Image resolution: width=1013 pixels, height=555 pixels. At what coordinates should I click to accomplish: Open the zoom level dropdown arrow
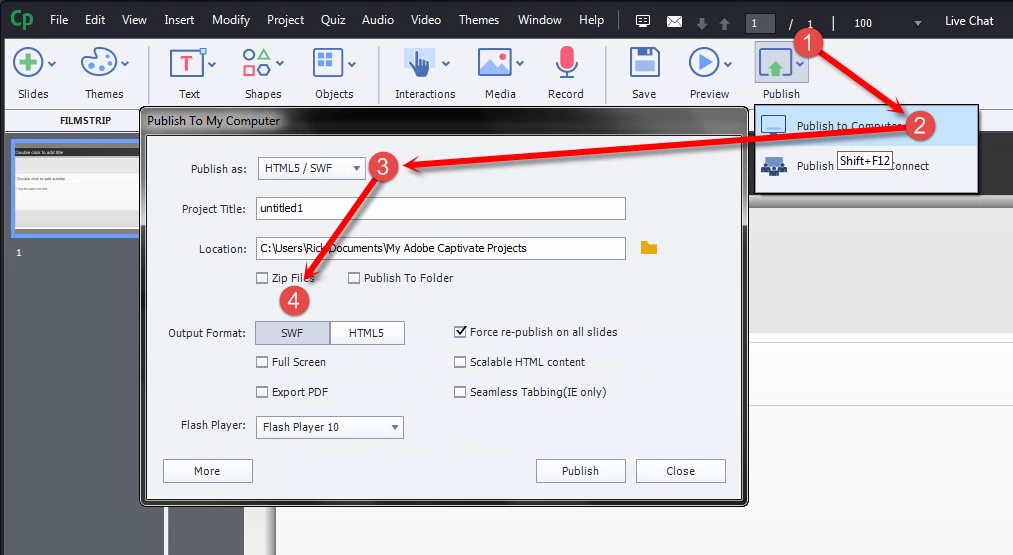coord(917,24)
